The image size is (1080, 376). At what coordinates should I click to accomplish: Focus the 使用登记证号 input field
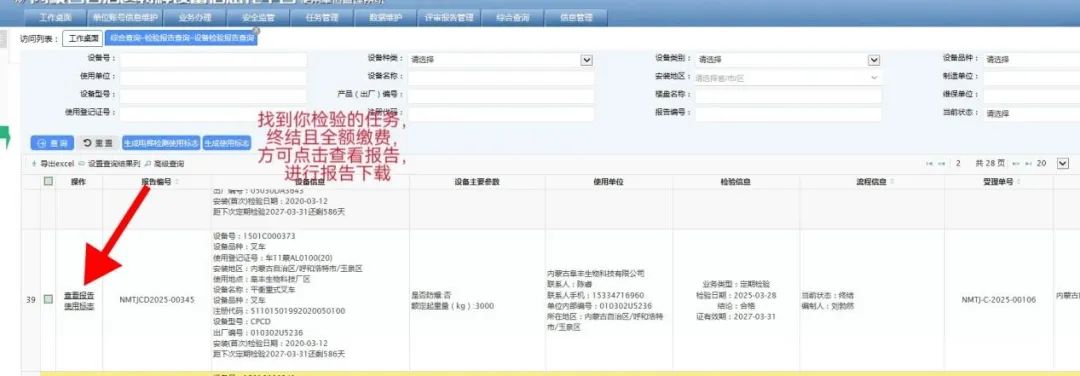(x=214, y=114)
